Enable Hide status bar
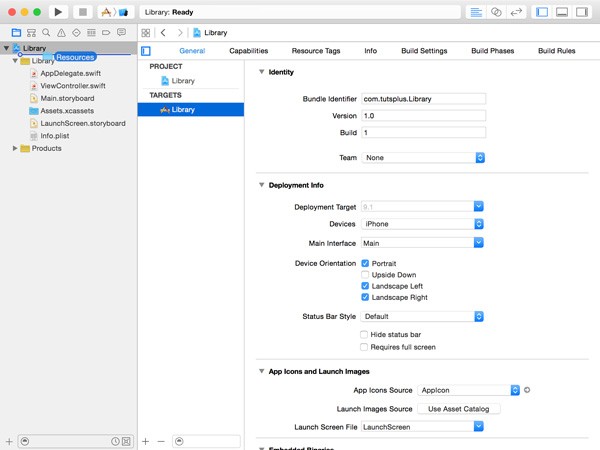The width and height of the screenshot is (600, 450). click(364, 334)
